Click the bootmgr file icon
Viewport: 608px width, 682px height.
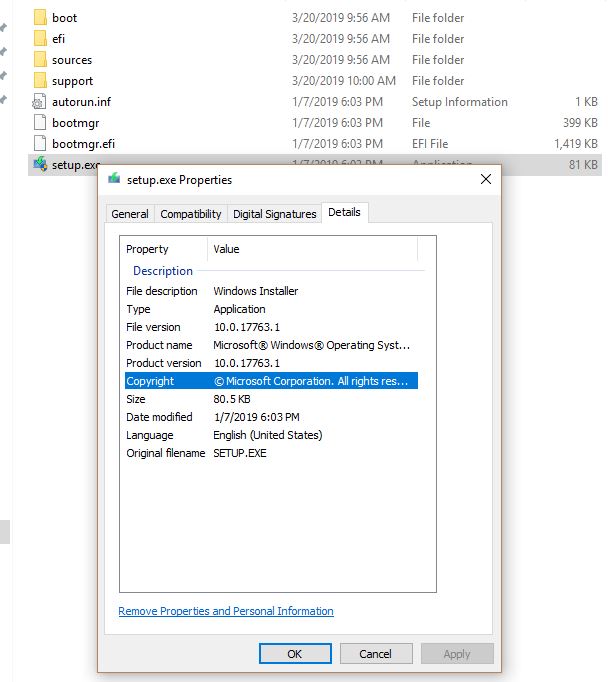[40, 122]
